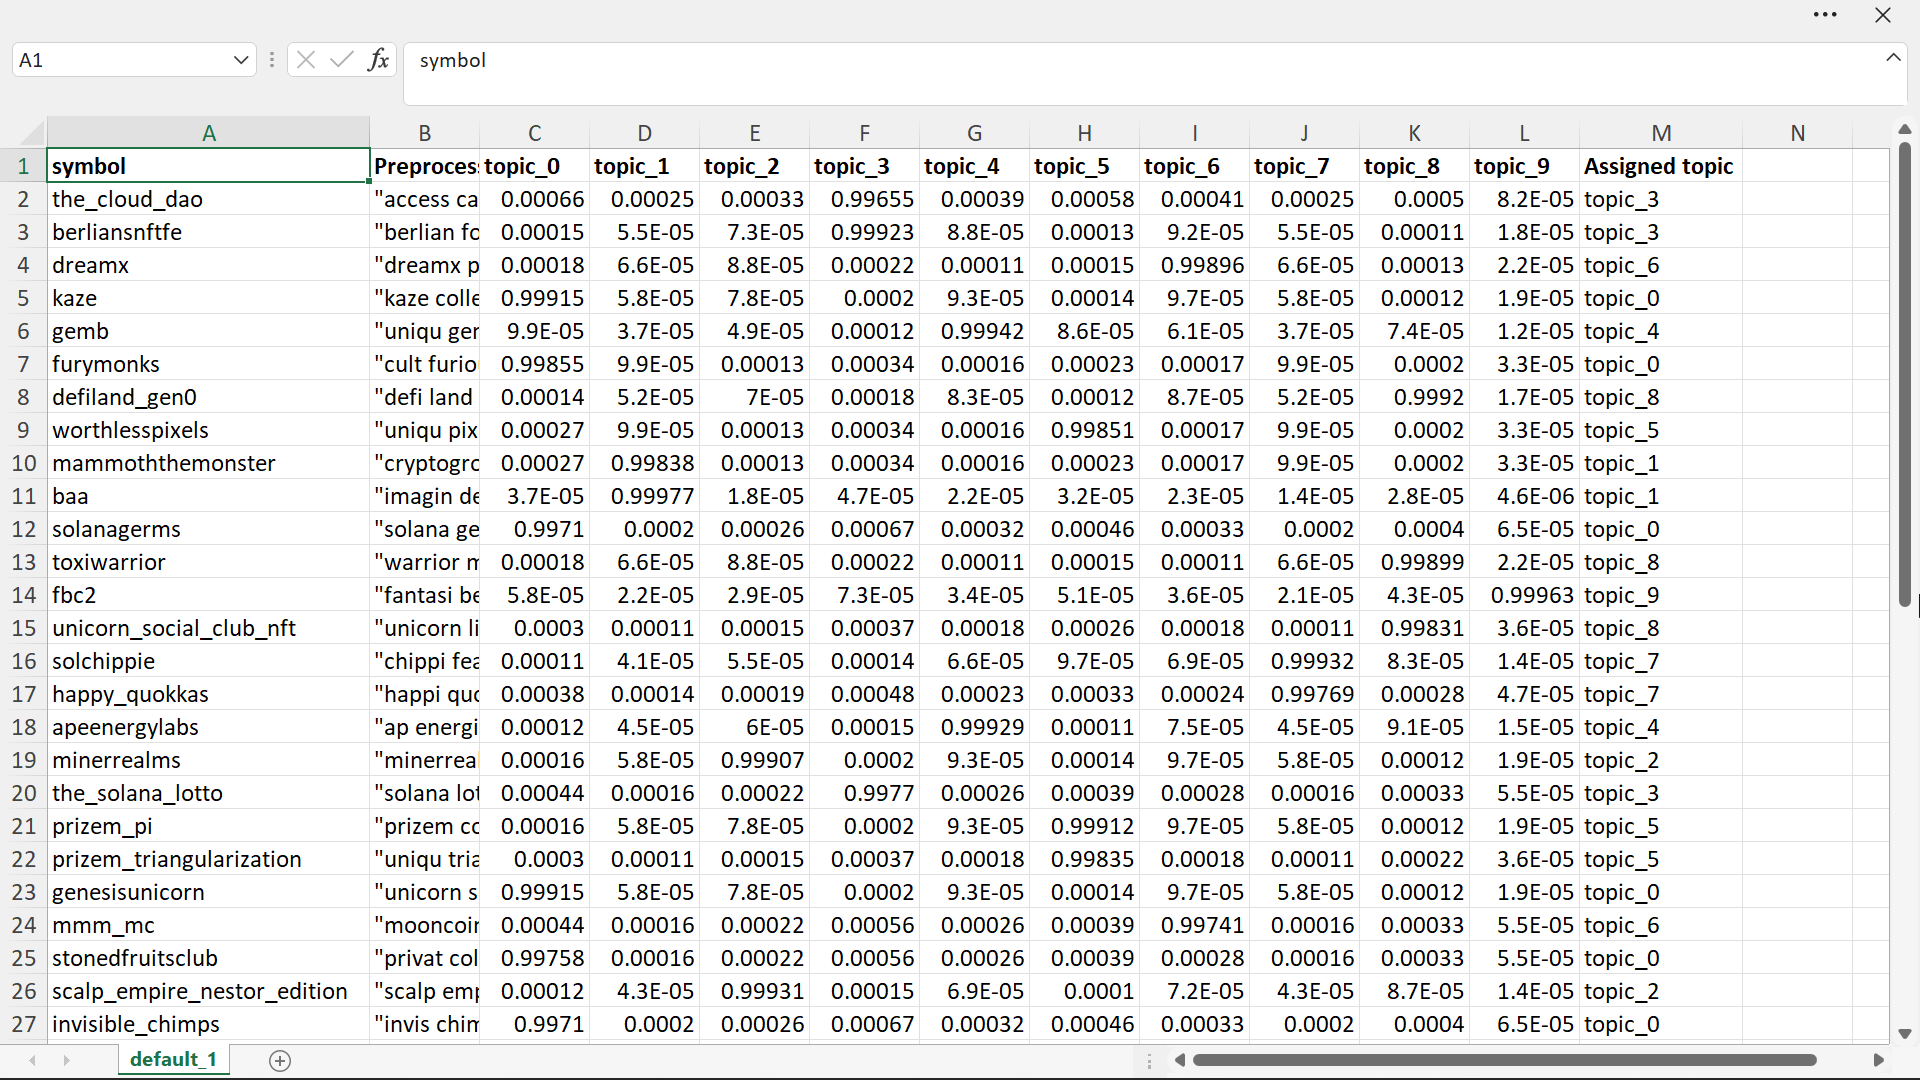Click the Insert Function fx icon
Image resolution: width=1920 pixels, height=1080 pixels.
pyautogui.click(x=378, y=60)
